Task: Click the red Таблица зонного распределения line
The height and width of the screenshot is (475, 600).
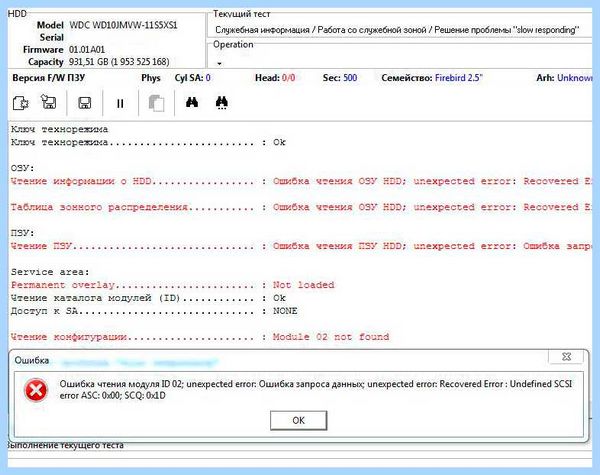Action: pyautogui.click(x=301, y=207)
